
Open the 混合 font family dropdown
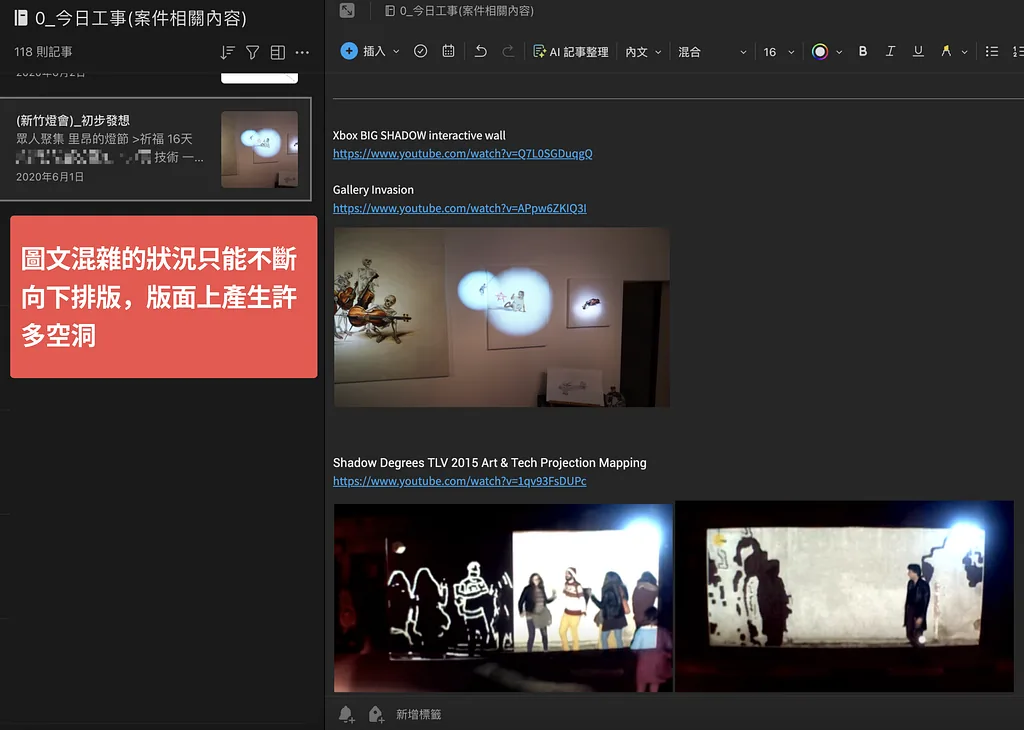coord(712,52)
